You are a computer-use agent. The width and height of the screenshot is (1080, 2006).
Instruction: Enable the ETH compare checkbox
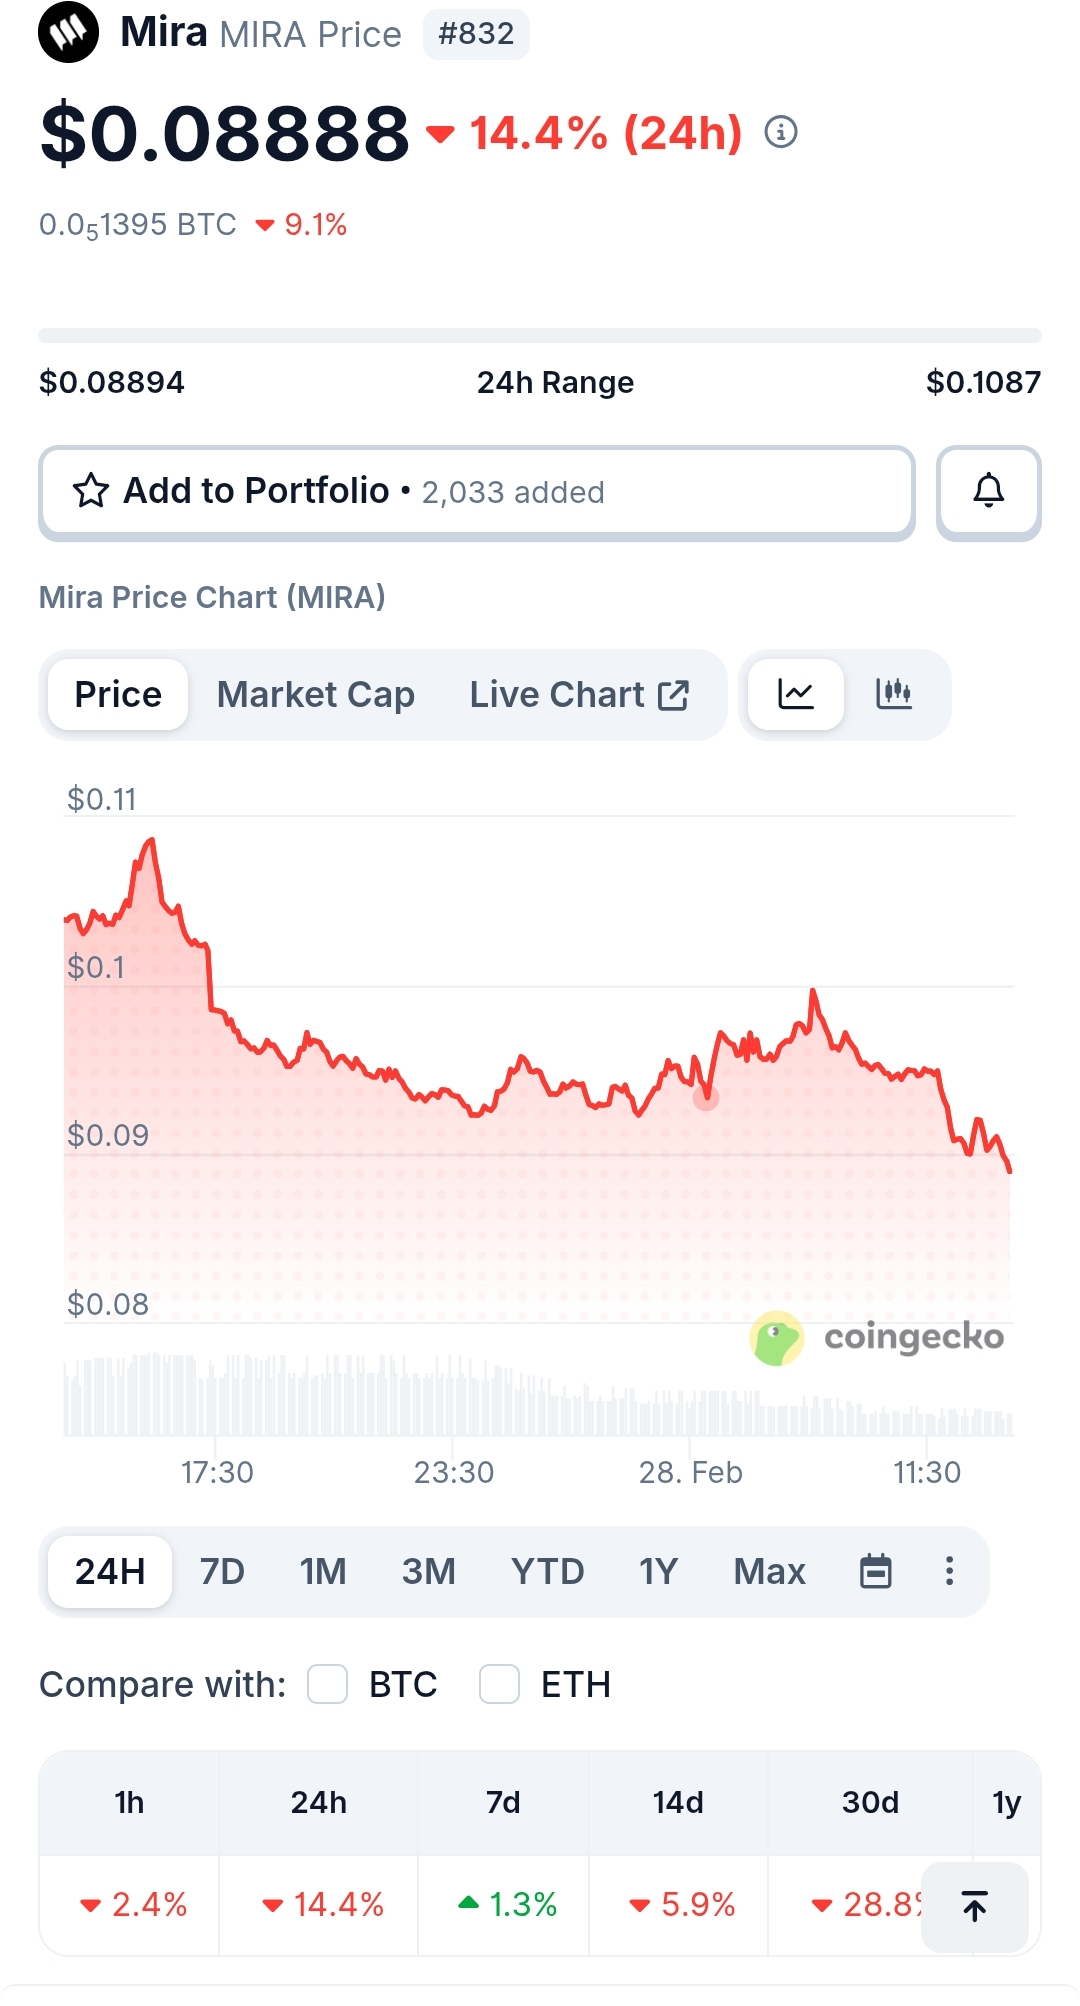(499, 1684)
